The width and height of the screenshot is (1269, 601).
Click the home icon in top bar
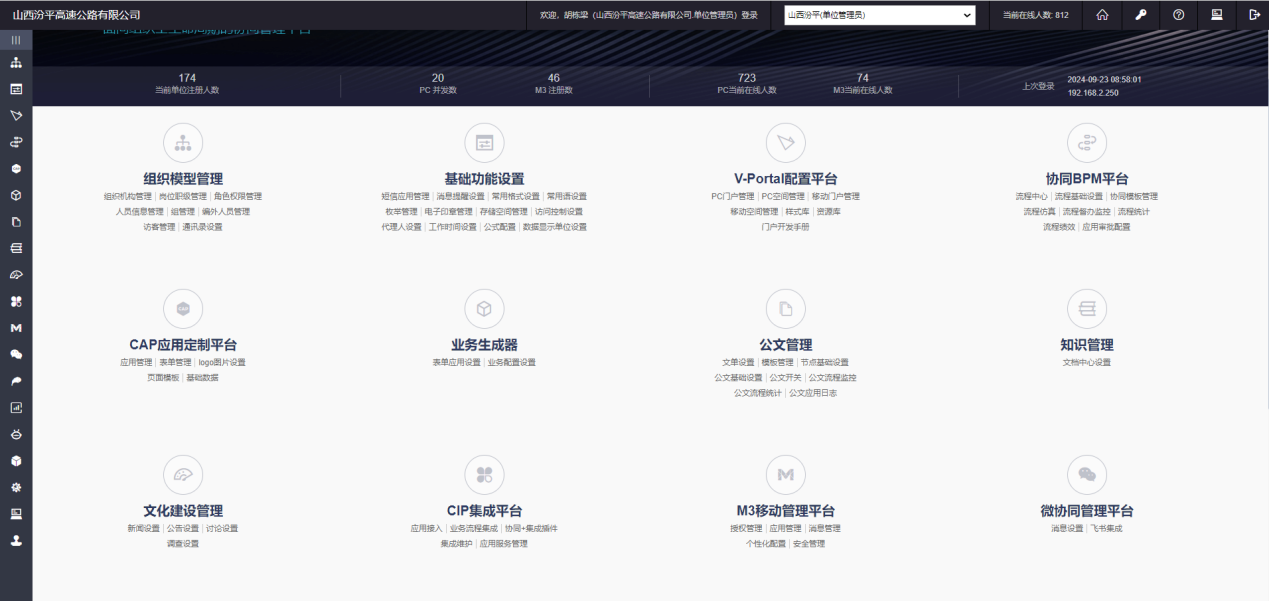1102,15
